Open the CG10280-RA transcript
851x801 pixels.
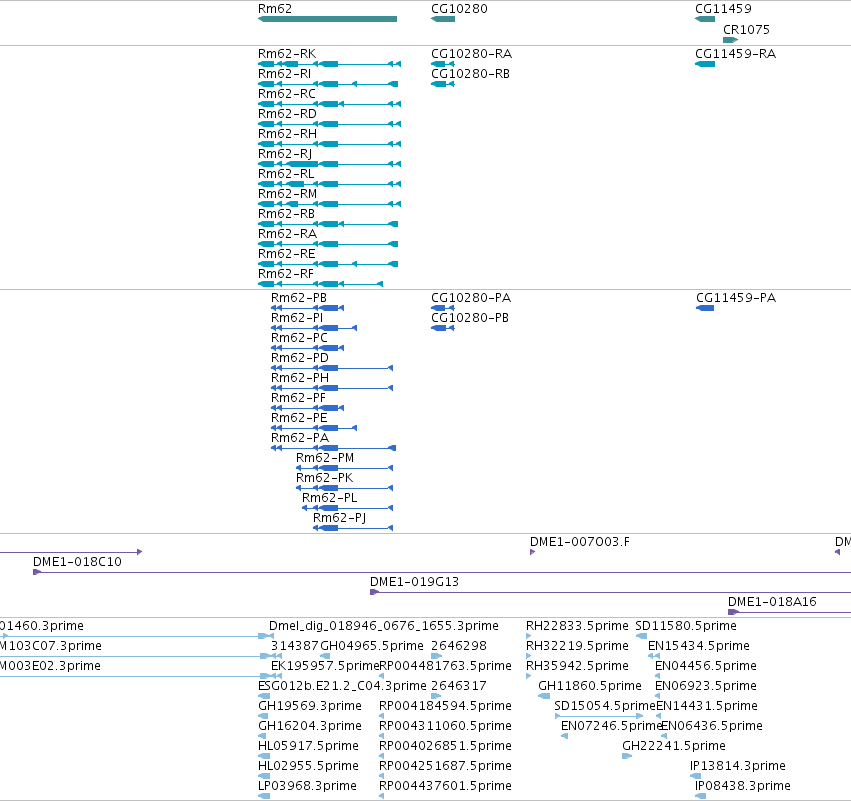click(x=443, y=64)
